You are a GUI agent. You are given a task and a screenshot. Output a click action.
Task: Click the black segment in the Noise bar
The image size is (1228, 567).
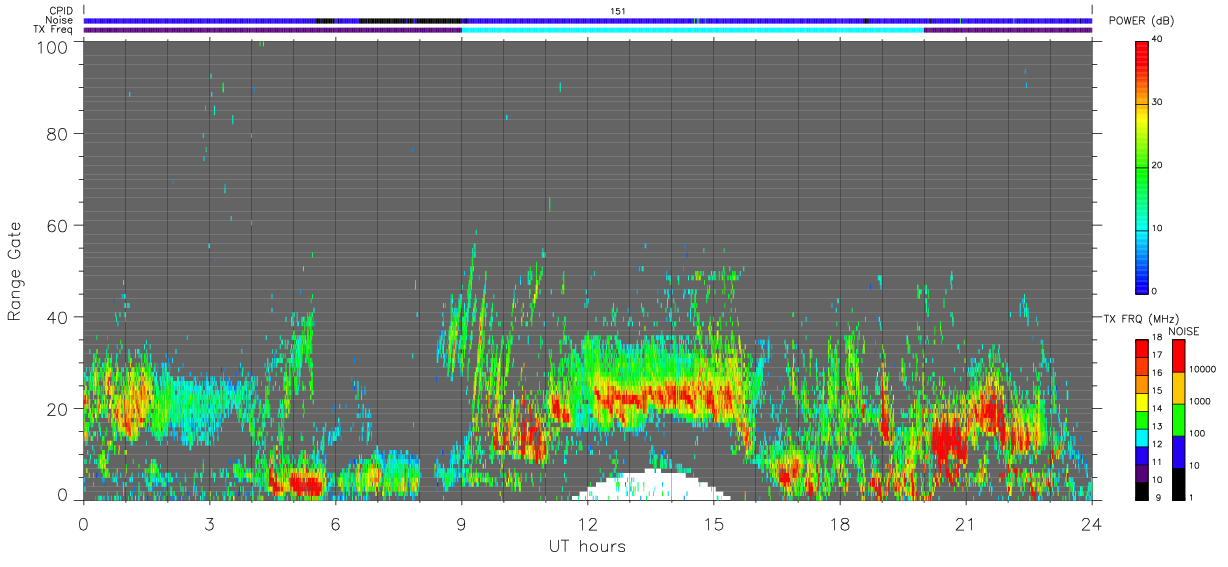click(410, 20)
